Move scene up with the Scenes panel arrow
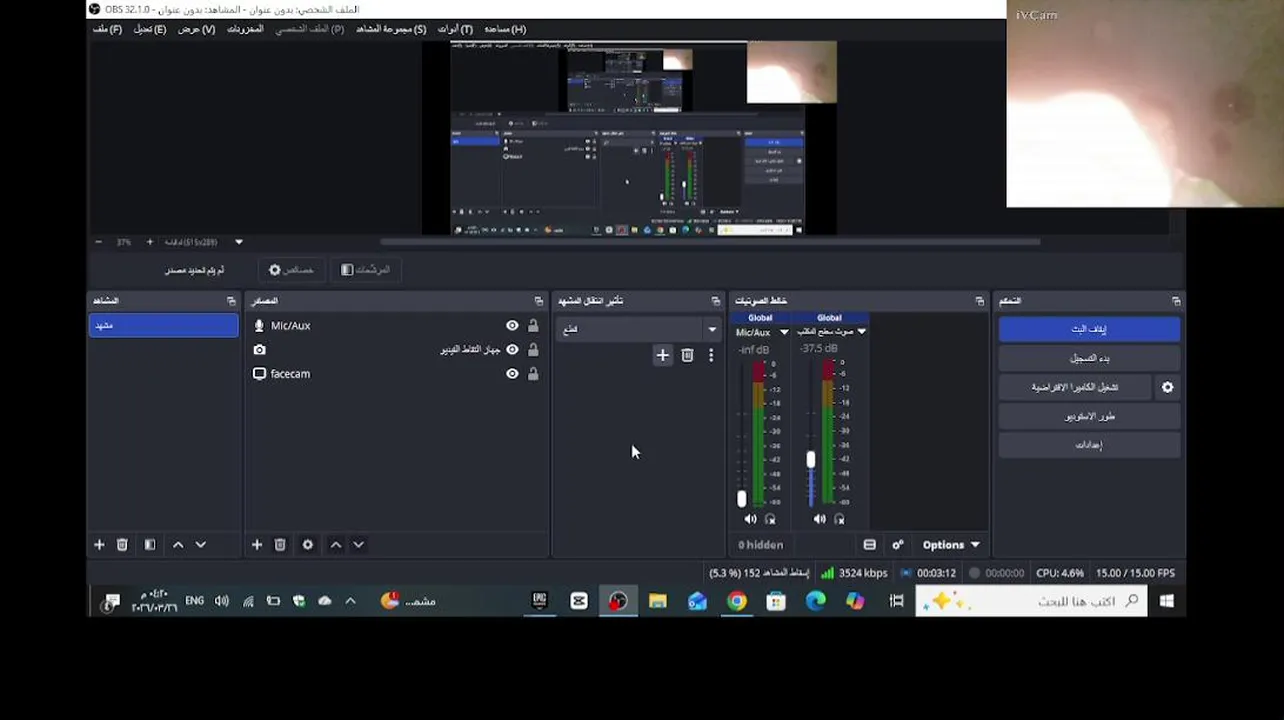Image resolution: width=1284 pixels, height=720 pixels. click(x=178, y=545)
